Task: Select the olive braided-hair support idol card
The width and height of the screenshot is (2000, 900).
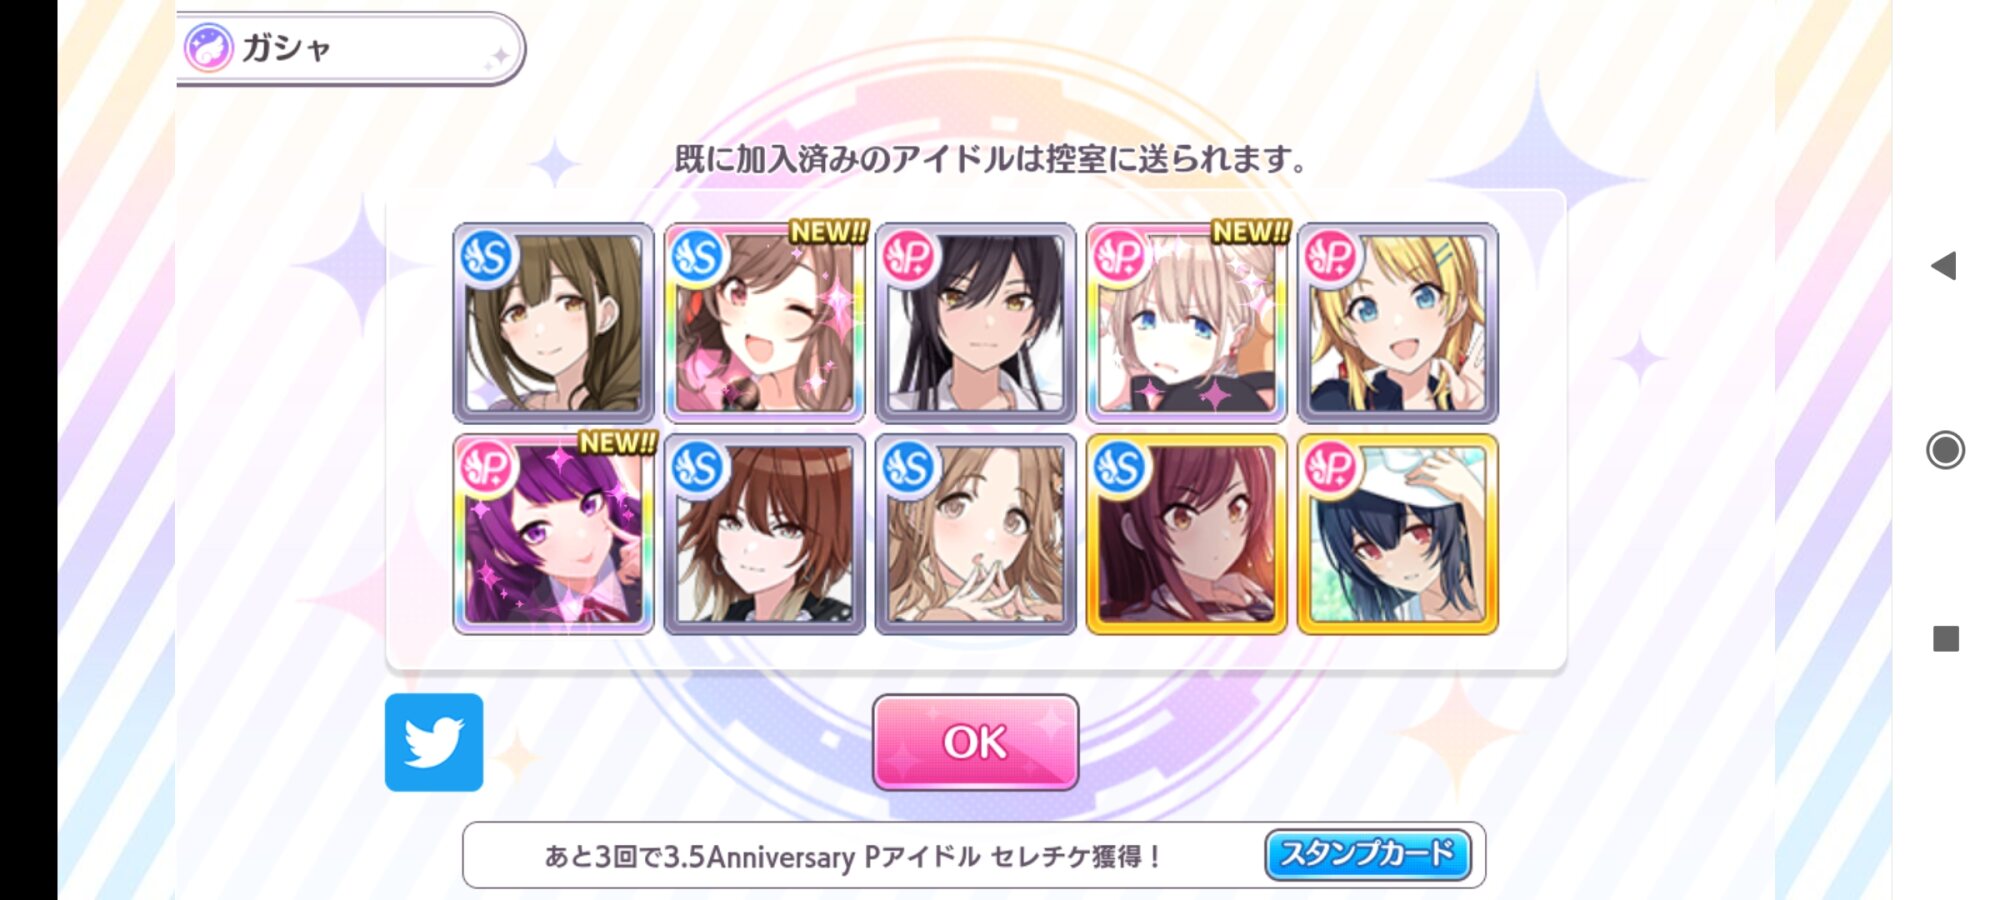Action: [554, 323]
